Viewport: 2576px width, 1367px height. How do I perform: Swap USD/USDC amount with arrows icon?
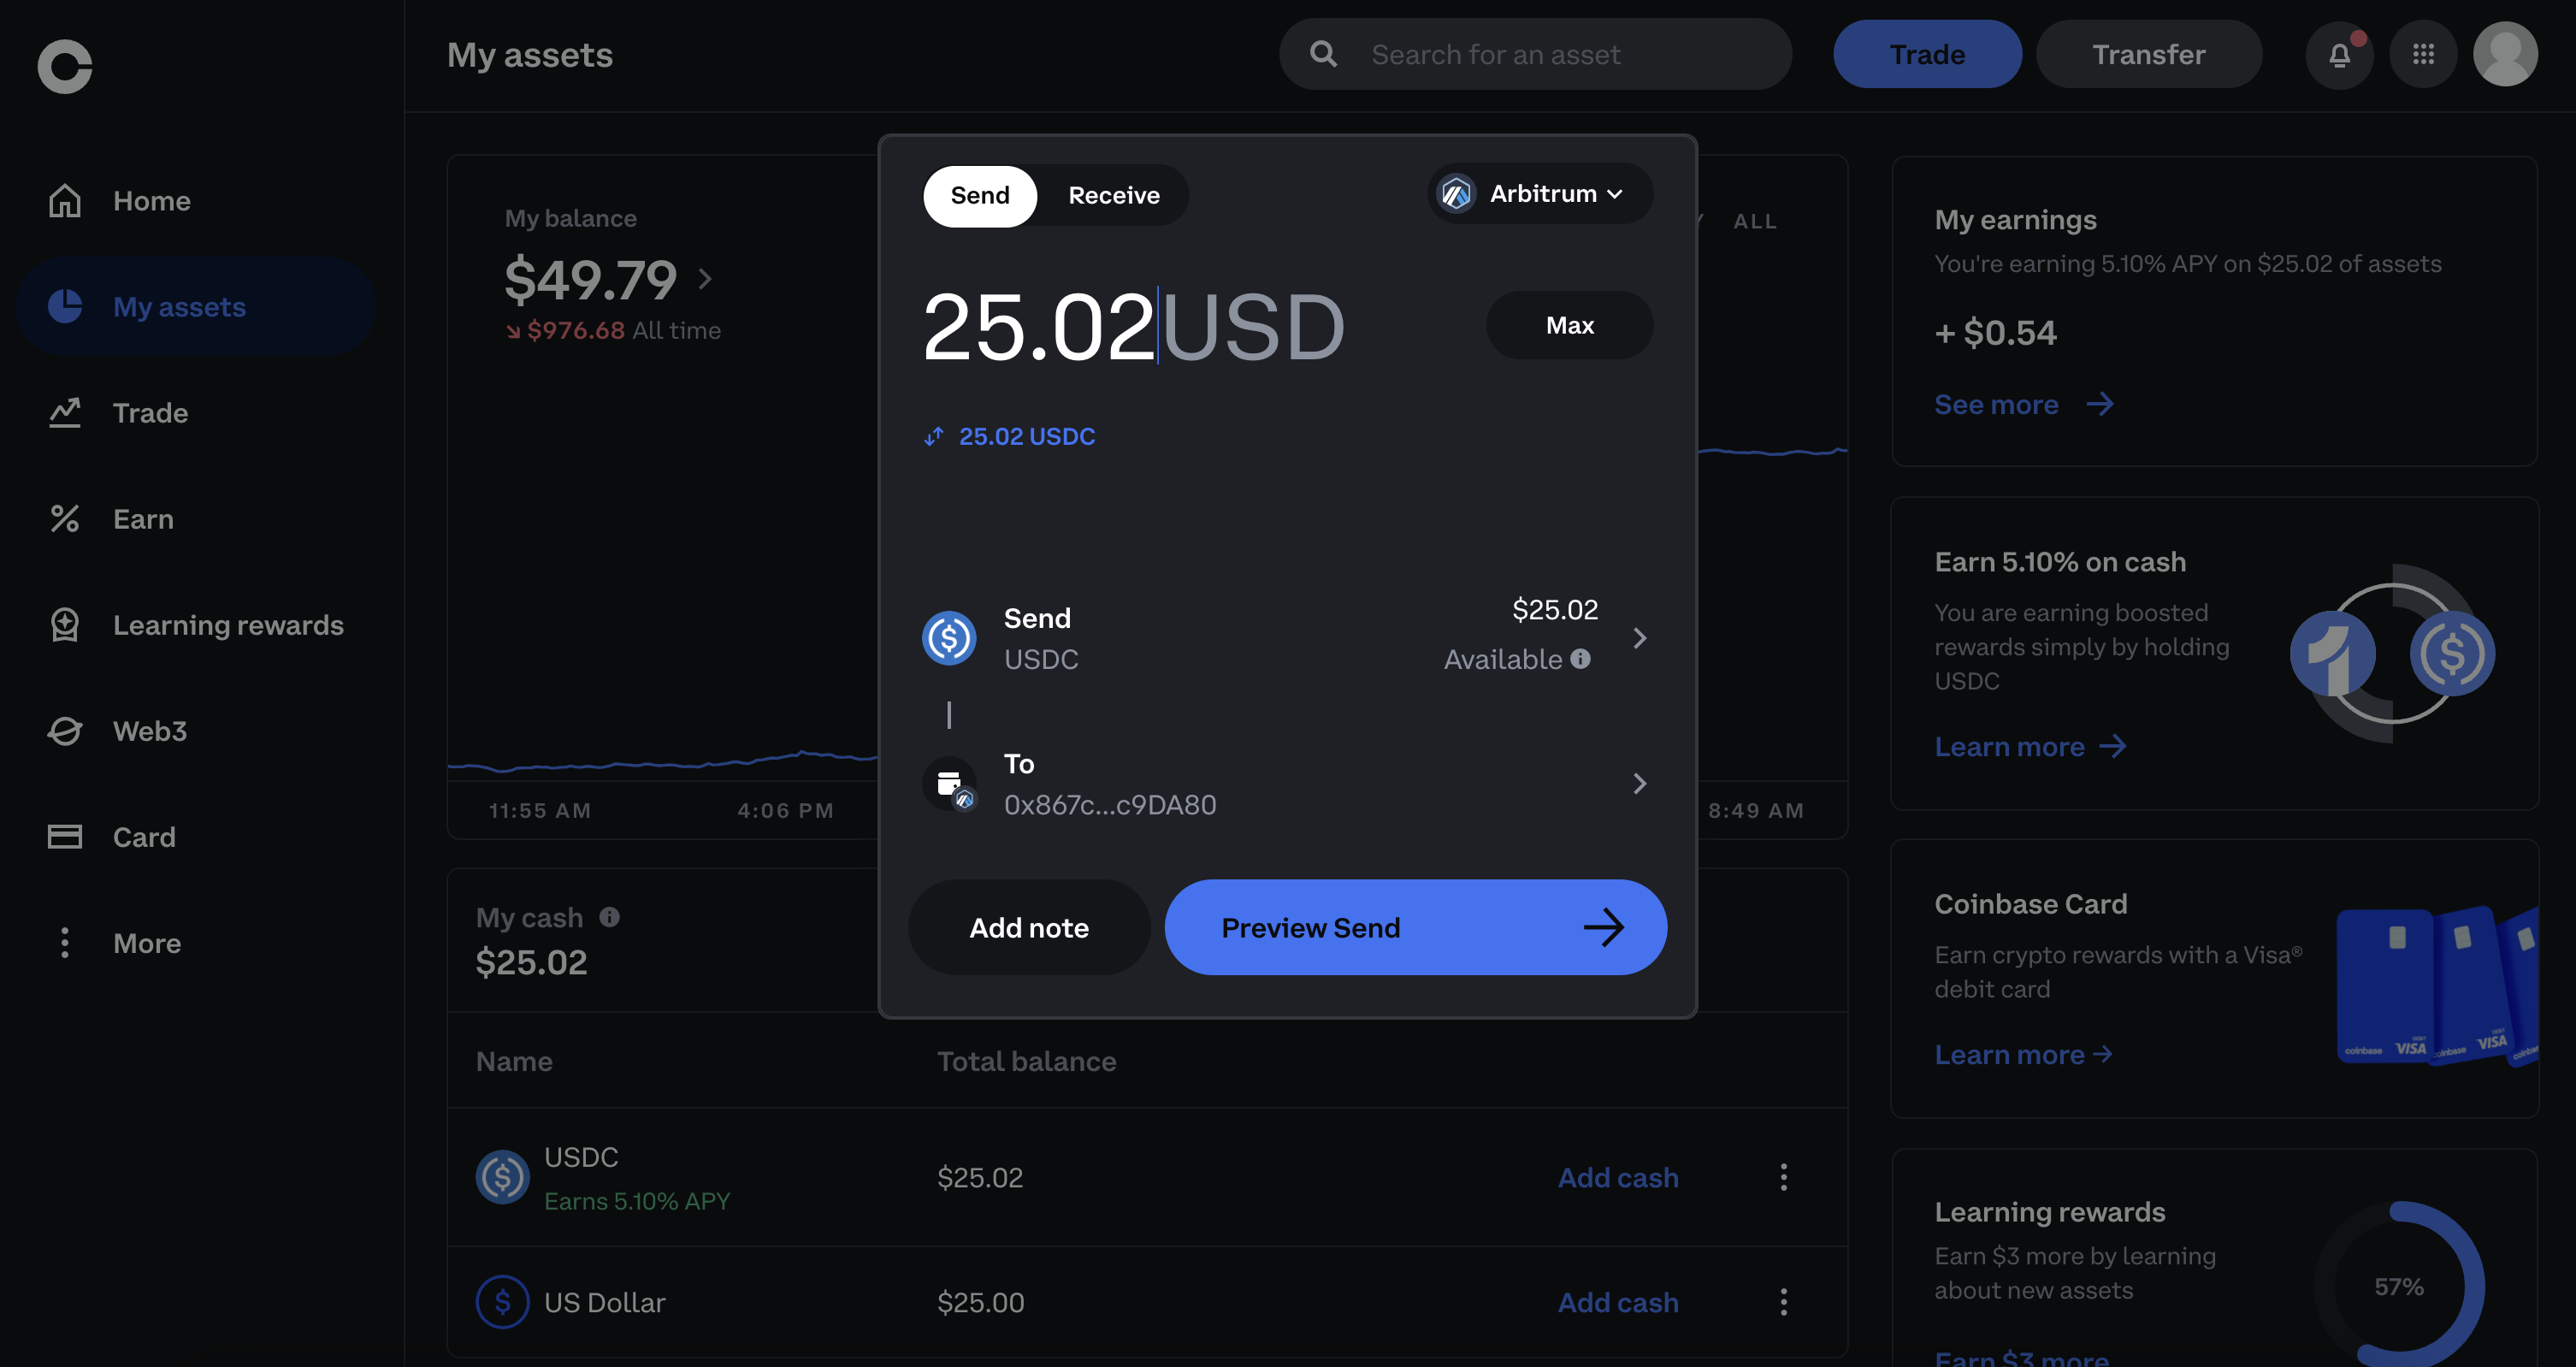tap(933, 437)
